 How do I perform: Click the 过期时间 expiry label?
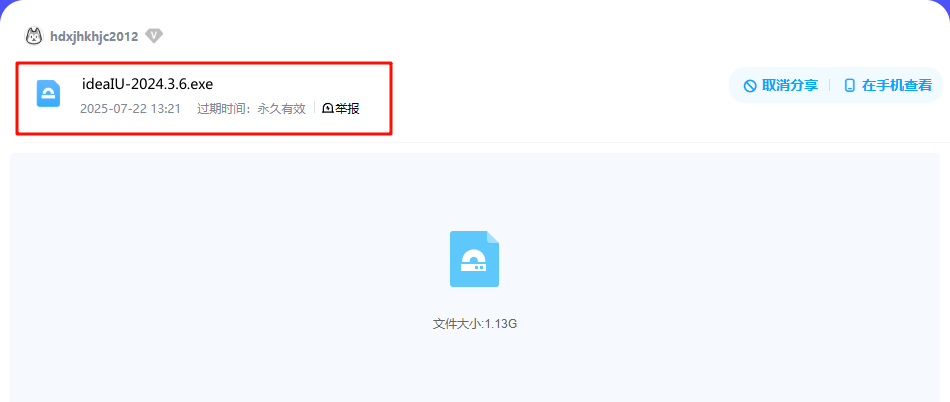pos(222,109)
